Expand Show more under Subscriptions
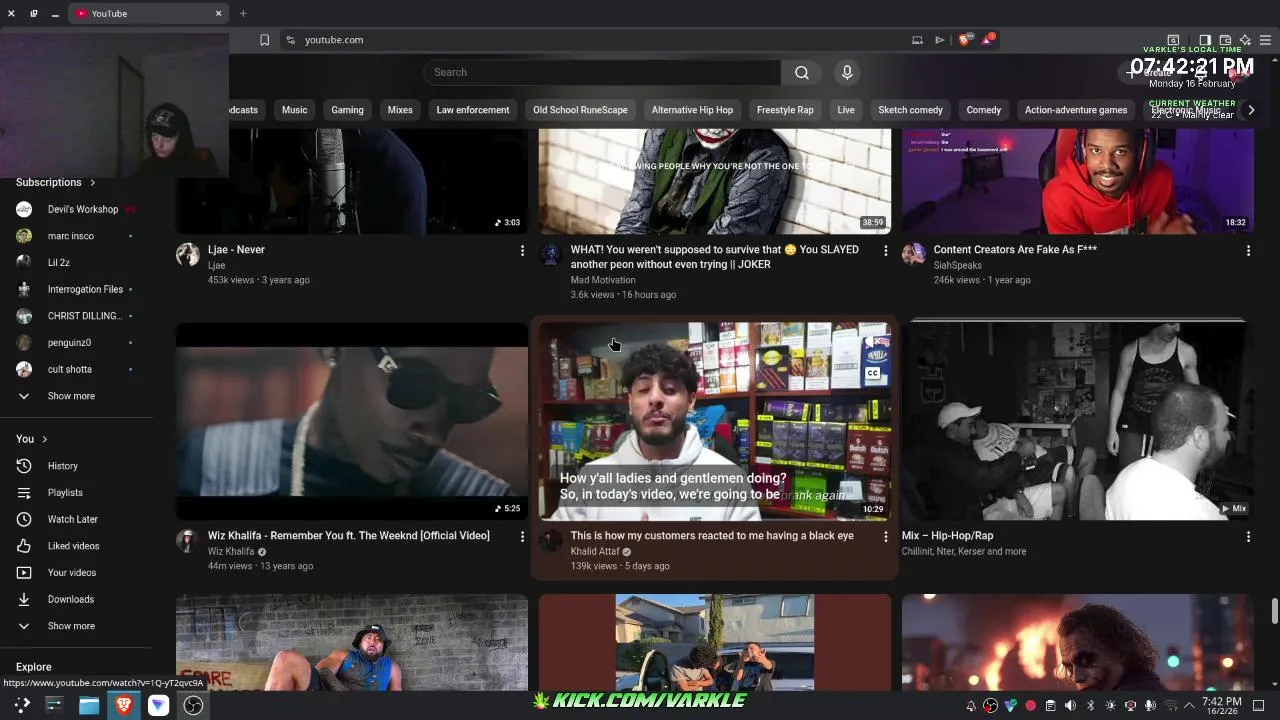The image size is (1280, 720). coord(71,396)
